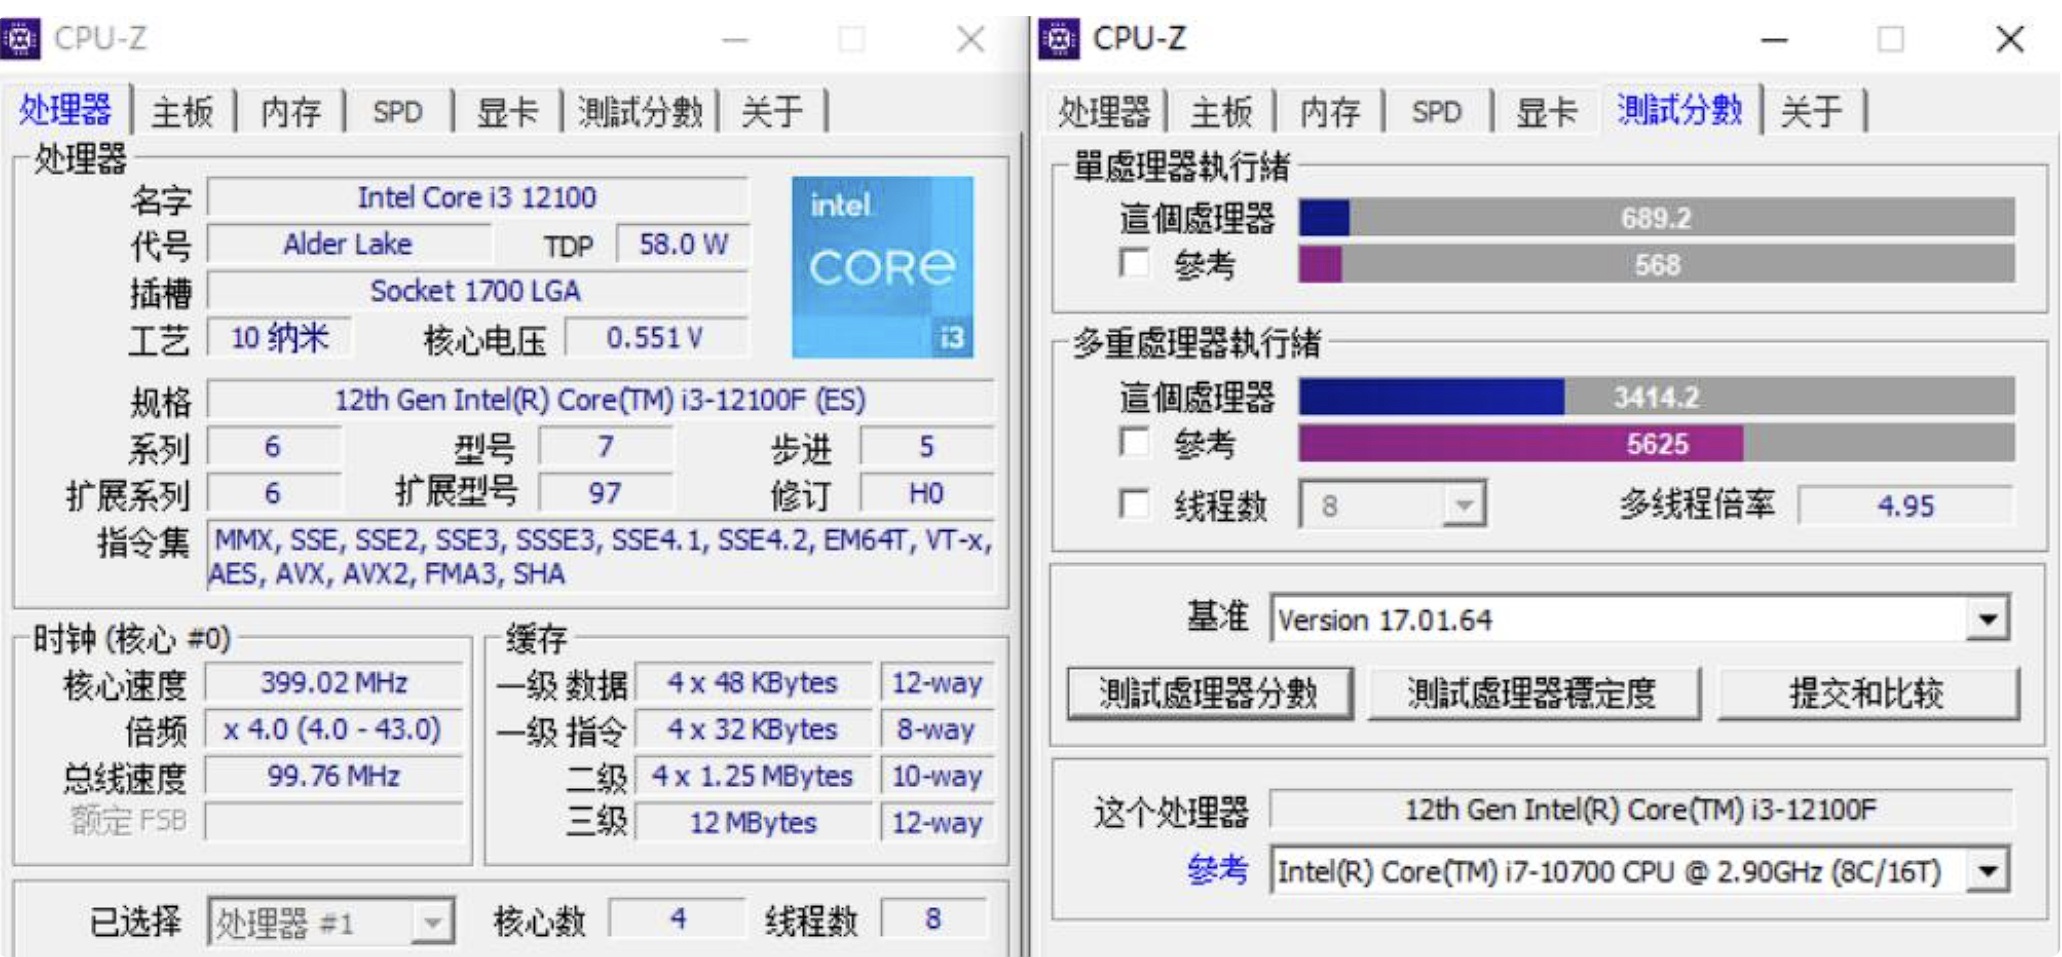Viewport: 2062px width, 957px height.
Task: Click the 修订 value H0
Action: tap(926, 493)
